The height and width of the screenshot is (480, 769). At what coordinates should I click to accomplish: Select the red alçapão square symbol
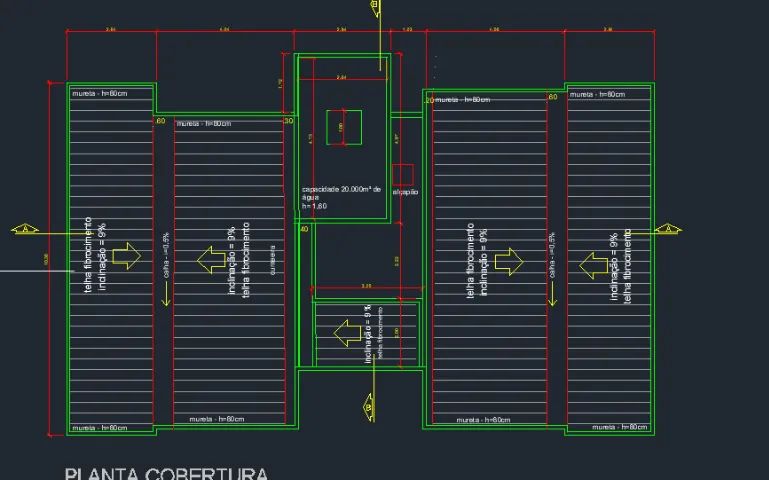click(403, 175)
